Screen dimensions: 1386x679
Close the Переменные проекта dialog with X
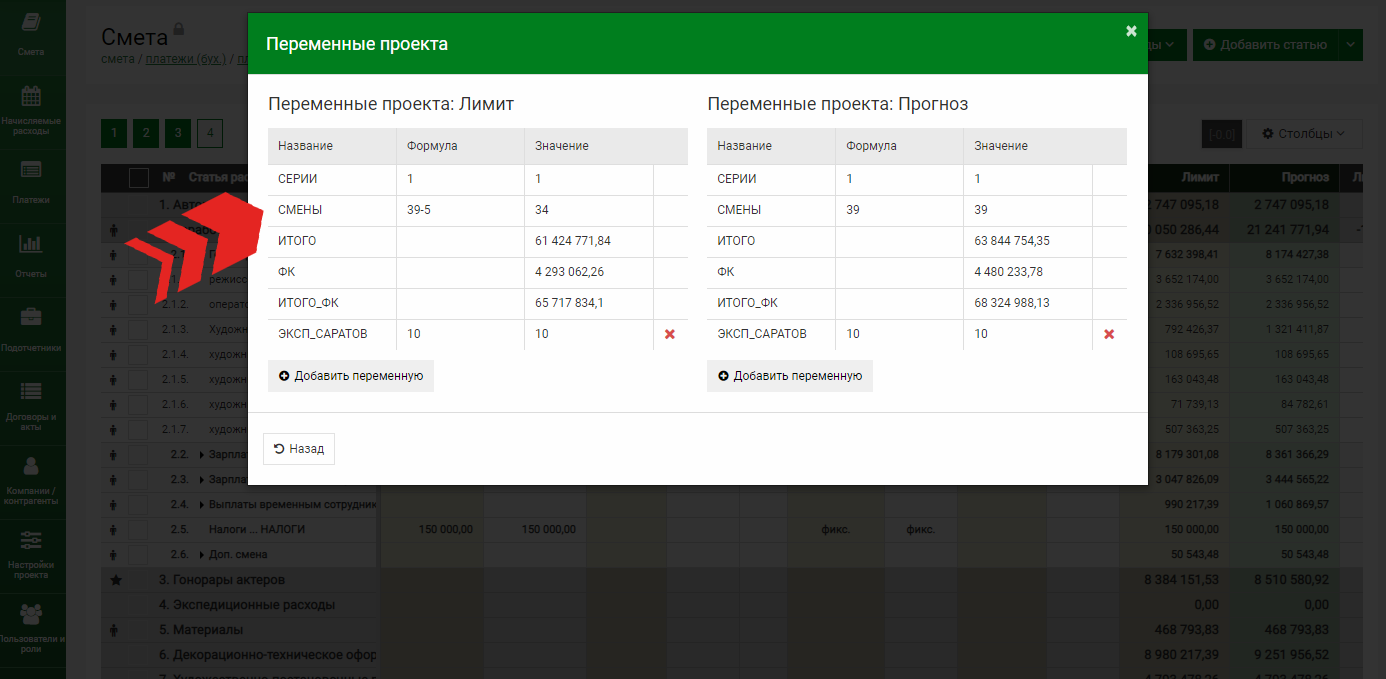pos(1131,31)
